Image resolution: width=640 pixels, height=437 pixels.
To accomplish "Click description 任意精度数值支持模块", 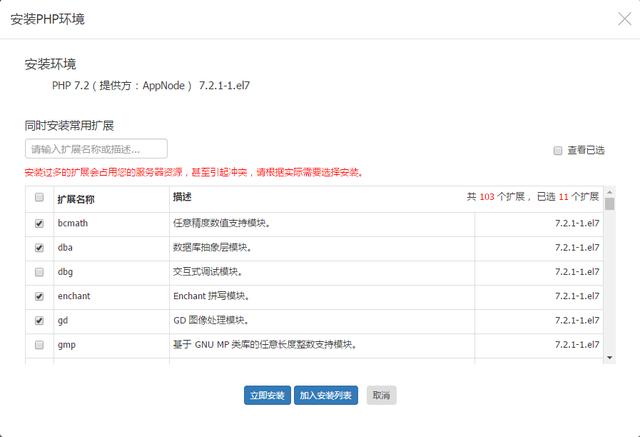I will click(222, 223).
